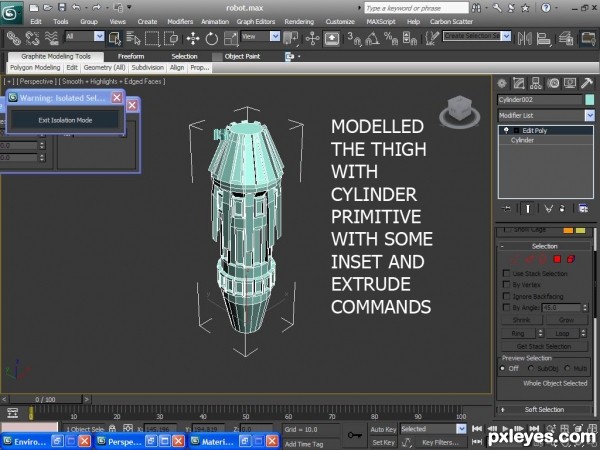
Task: Click Select and Manipulate icon
Action: point(312,38)
